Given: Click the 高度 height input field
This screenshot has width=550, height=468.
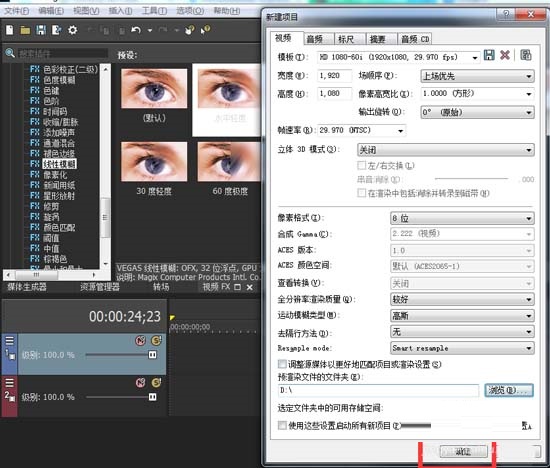Looking at the screenshot, I should [x=334, y=94].
